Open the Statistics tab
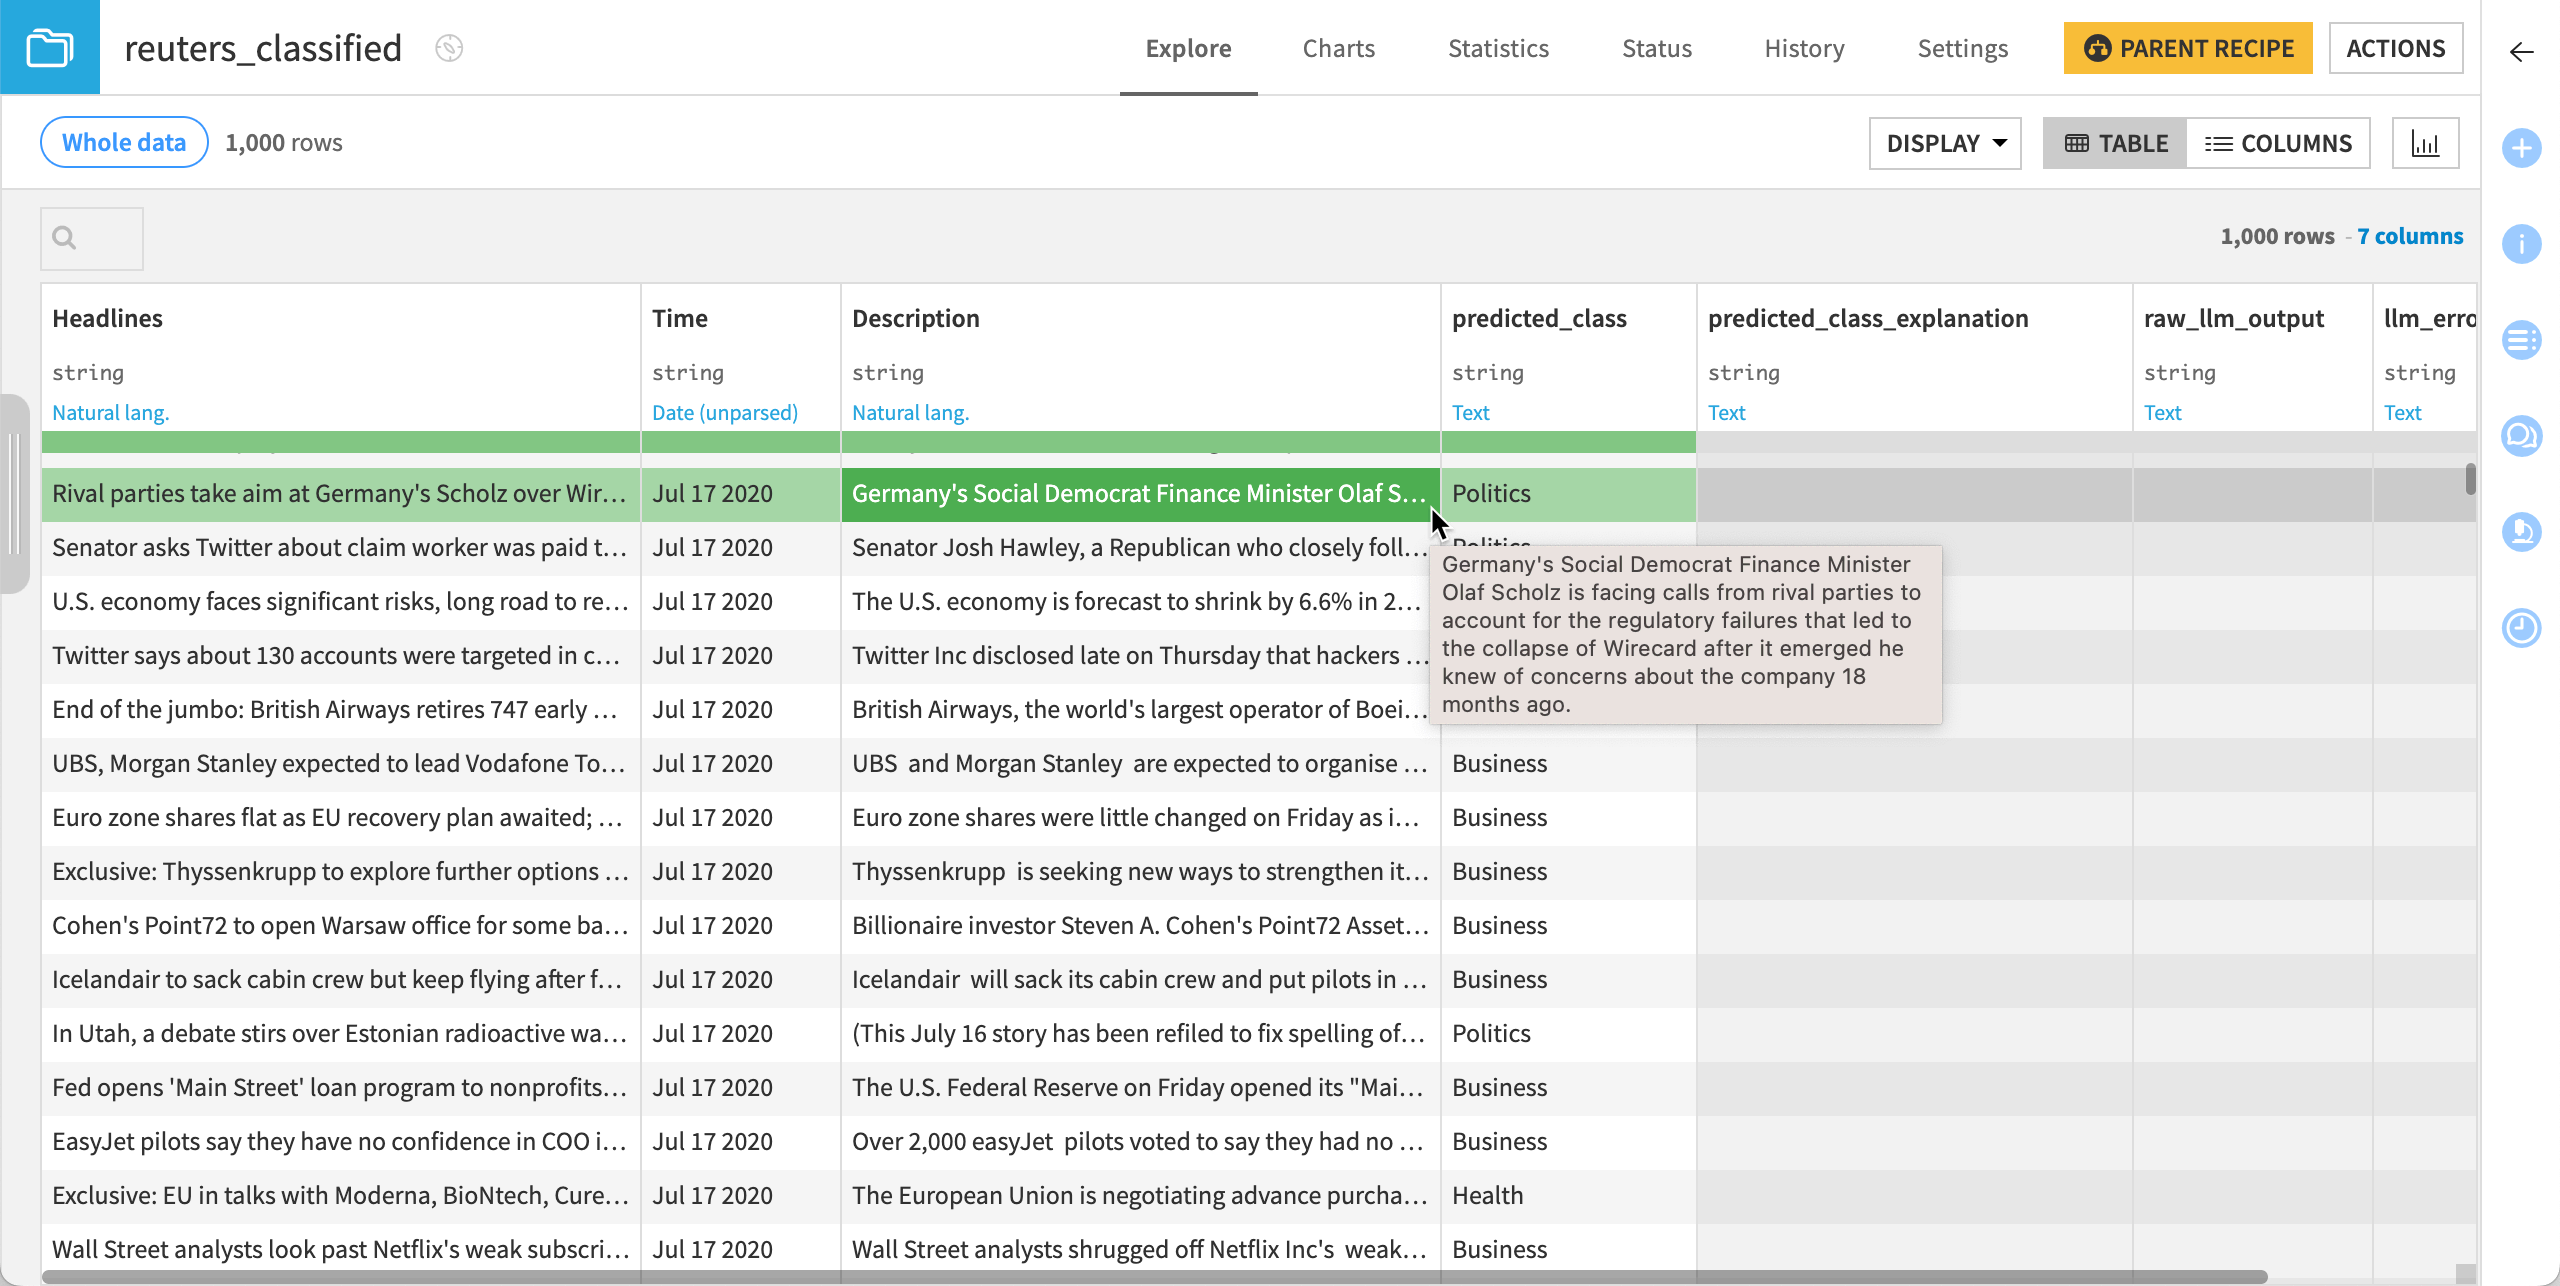The width and height of the screenshot is (2560, 1286). point(1498,48)
